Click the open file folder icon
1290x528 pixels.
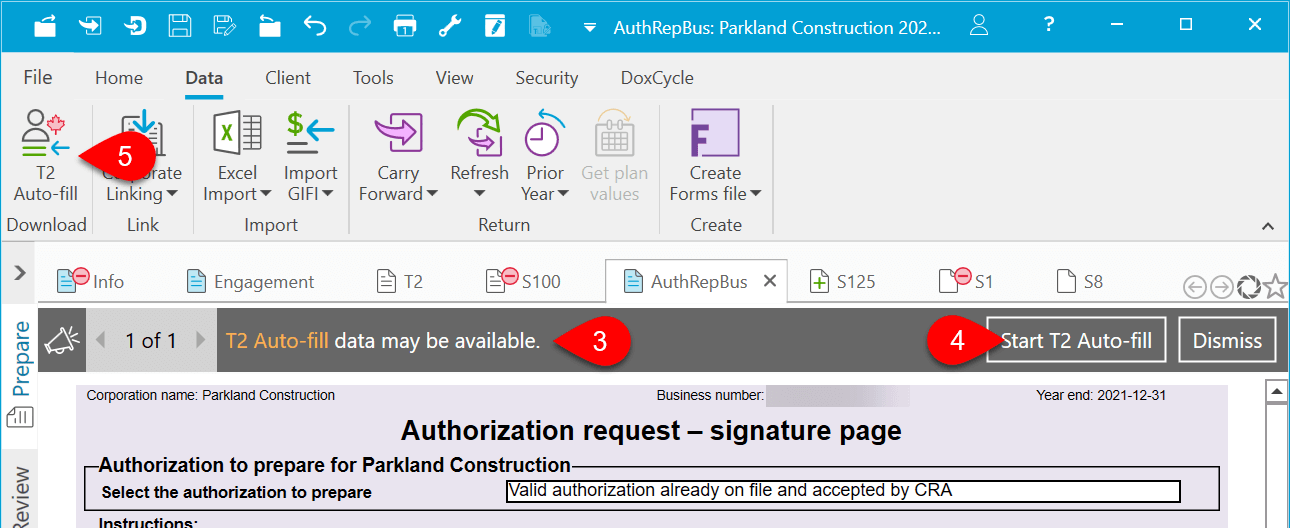point(44,26)
